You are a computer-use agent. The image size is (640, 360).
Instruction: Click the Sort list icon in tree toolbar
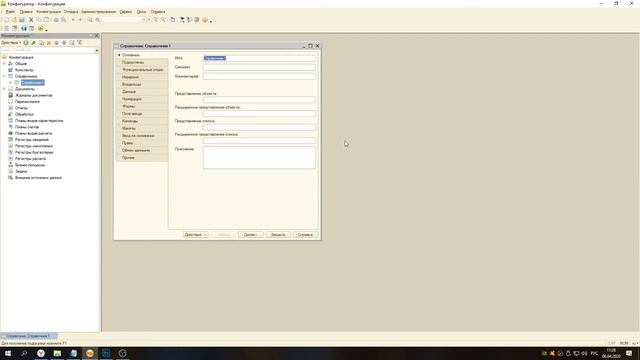coord(72,43)
